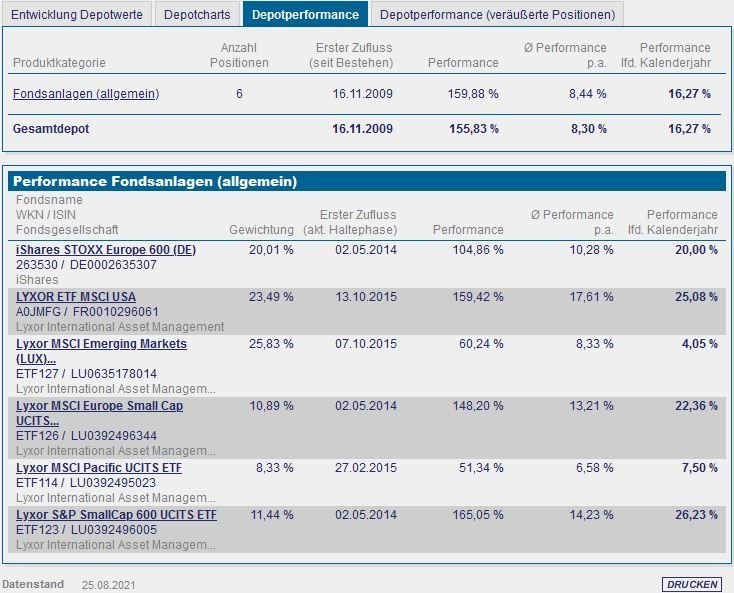Click Pacific ETF first inflow 27.02.2015
The width and height of the screenshot is (734, 593).
pos(366,468)
